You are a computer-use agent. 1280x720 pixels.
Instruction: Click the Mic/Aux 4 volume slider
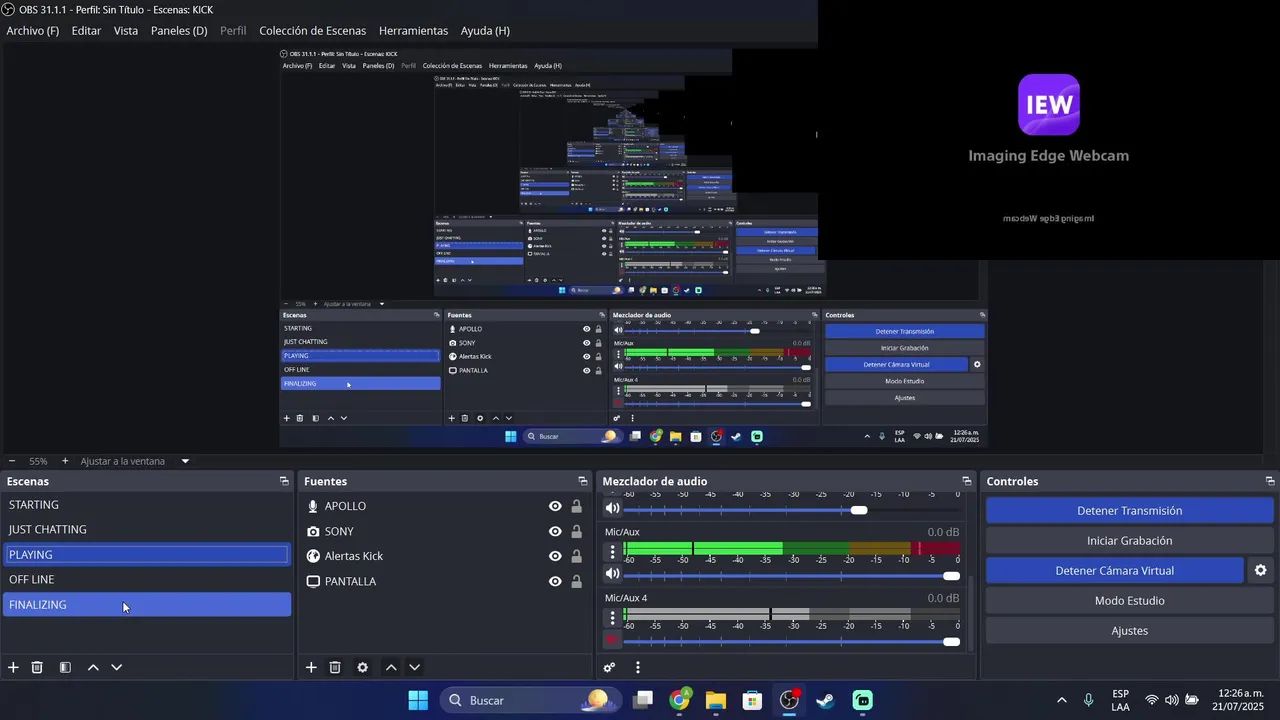792,641
